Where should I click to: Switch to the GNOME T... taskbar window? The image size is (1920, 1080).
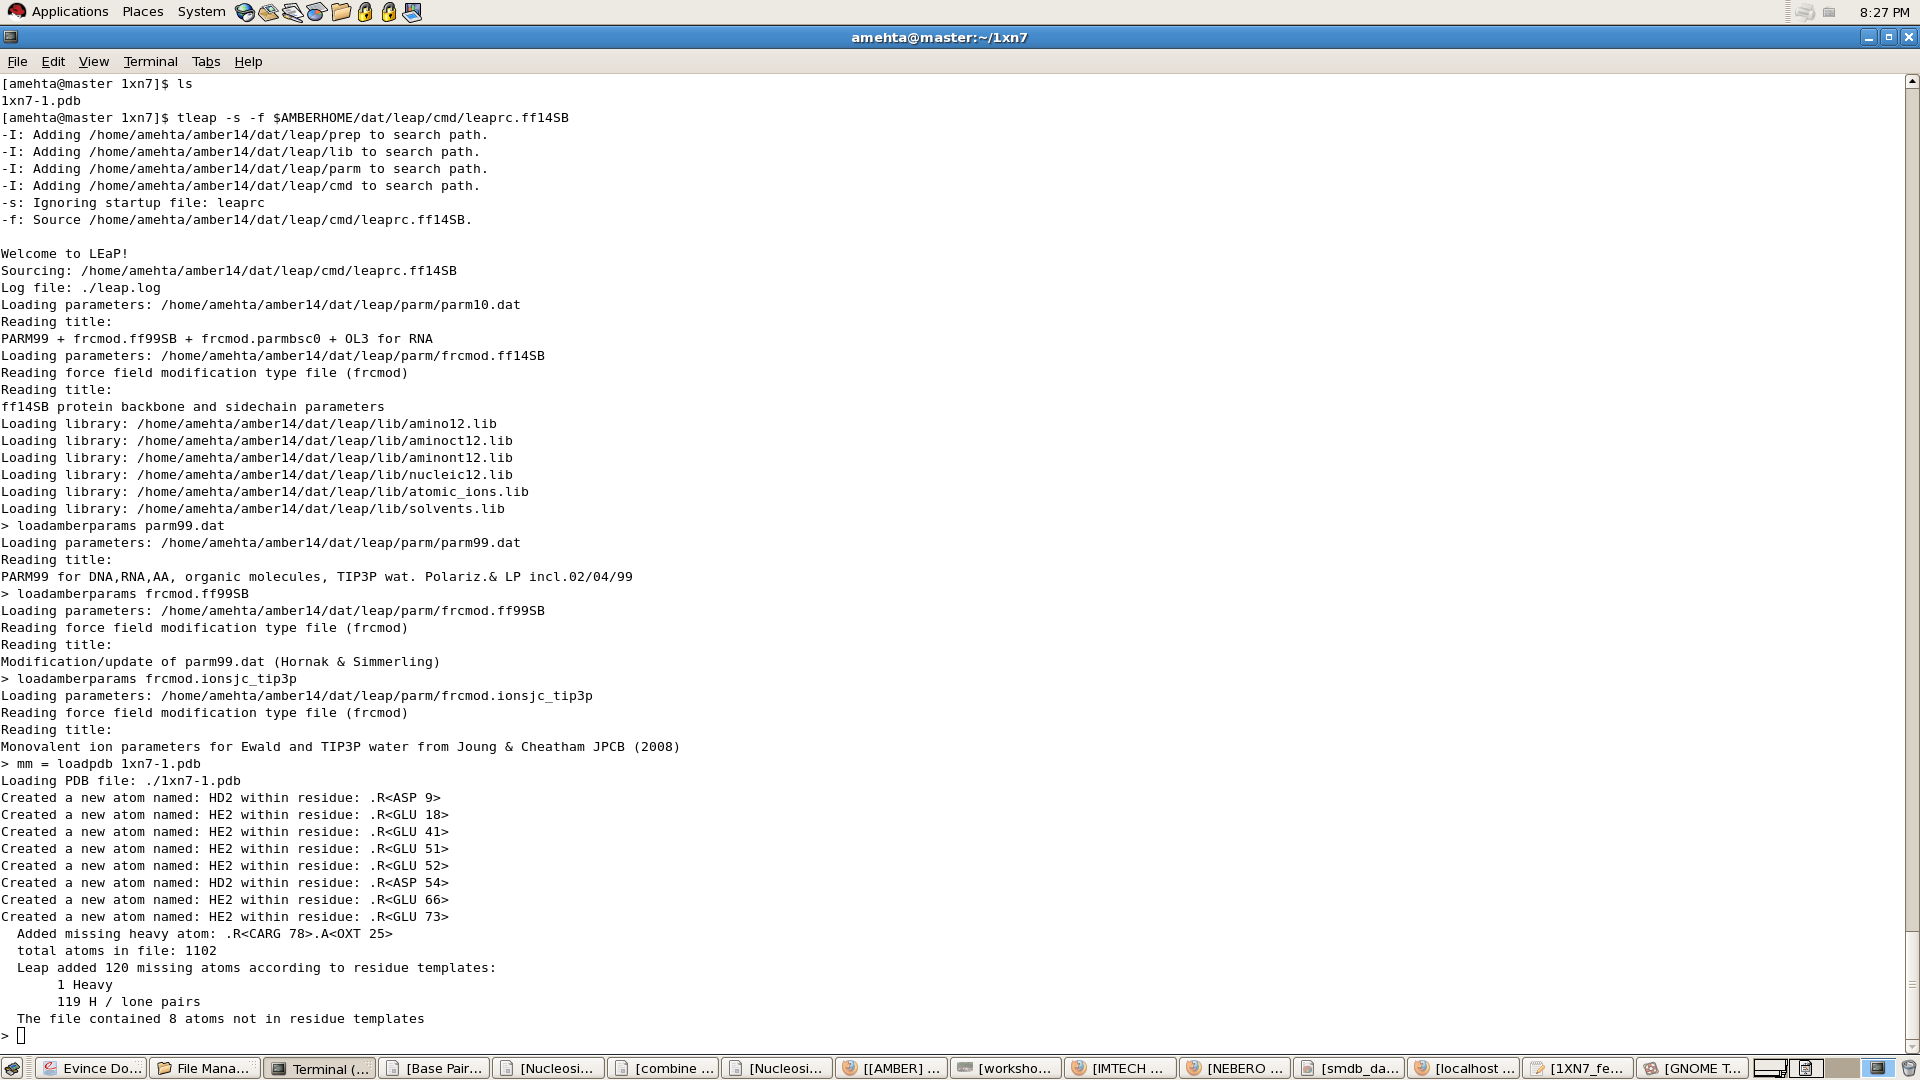(1692, 1068)
